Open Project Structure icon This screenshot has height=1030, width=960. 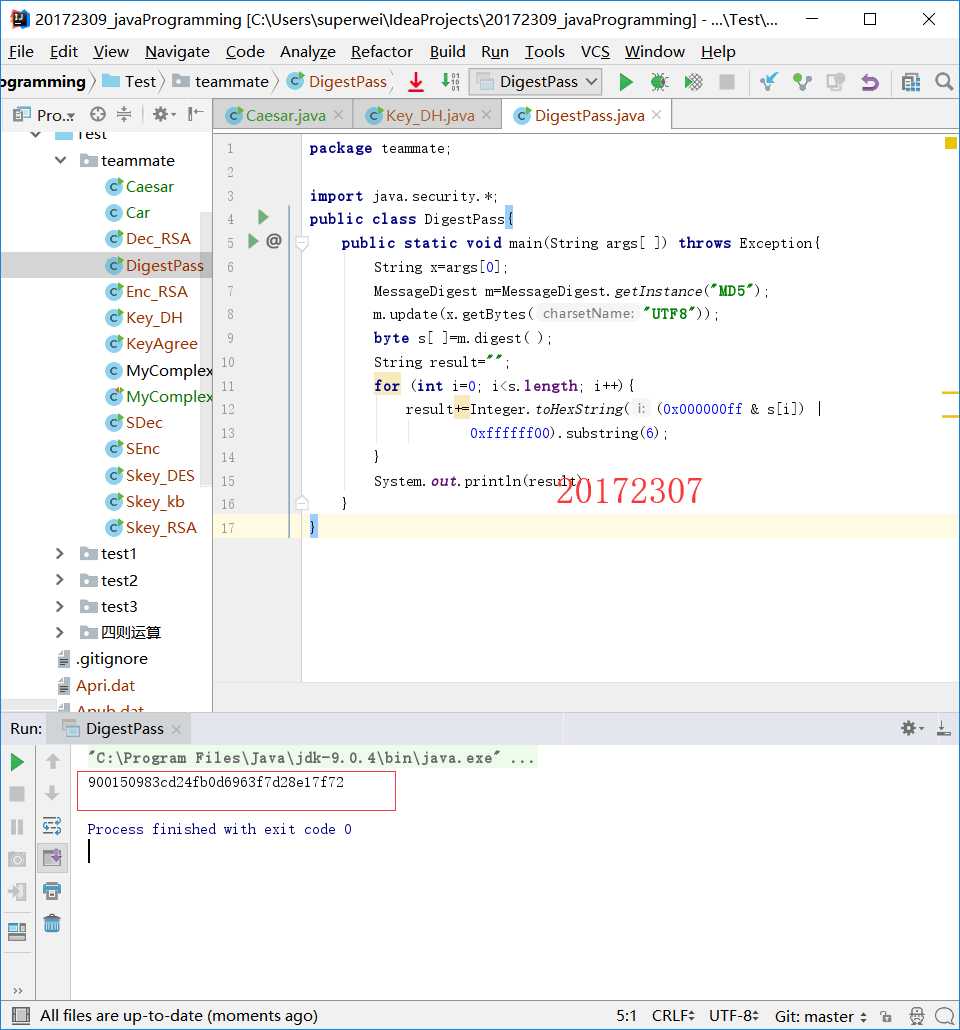[x=911, y=82]
